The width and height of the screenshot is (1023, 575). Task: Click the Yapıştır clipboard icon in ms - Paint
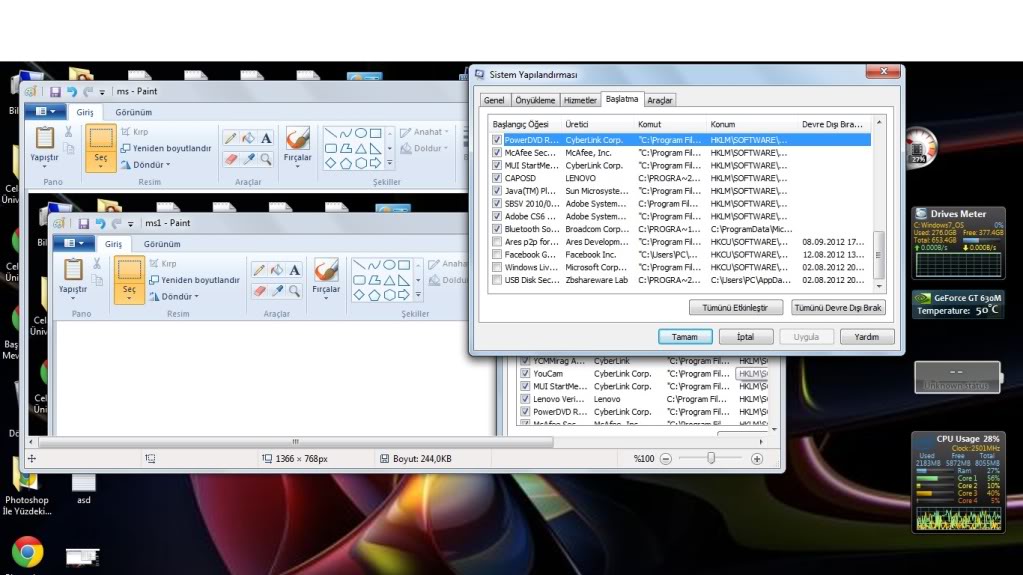coord(44,138)
